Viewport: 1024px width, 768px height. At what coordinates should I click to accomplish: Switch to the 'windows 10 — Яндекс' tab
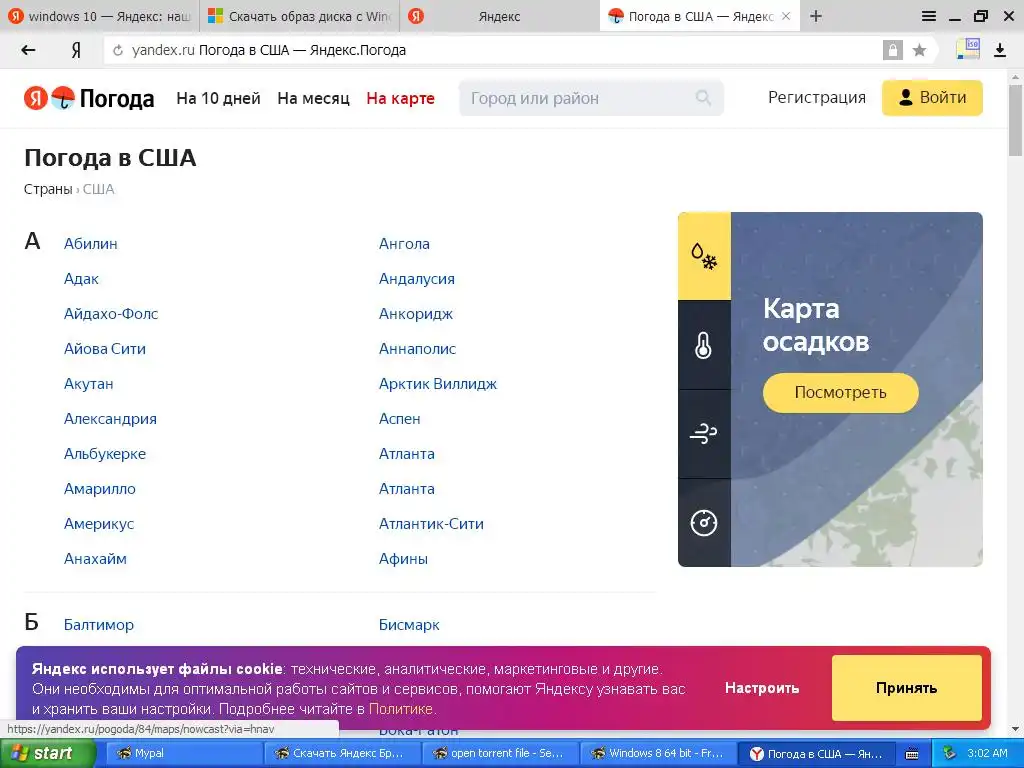[99, 16]
